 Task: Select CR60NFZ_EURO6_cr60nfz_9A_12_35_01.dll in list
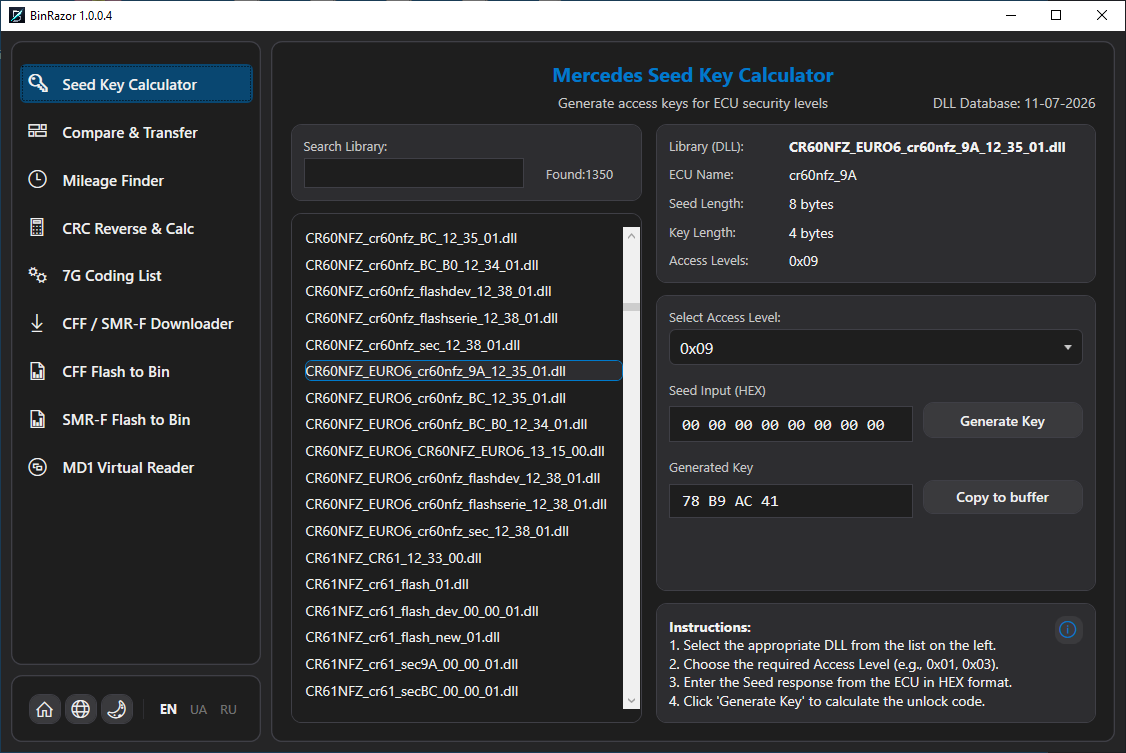click(463, 370)
